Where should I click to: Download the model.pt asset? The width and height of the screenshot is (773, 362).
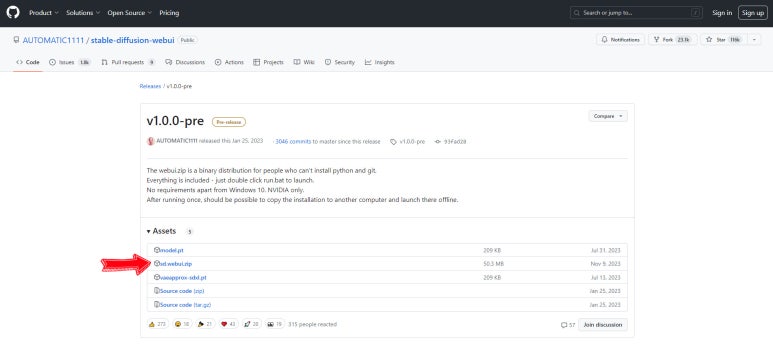click(172, 251)
